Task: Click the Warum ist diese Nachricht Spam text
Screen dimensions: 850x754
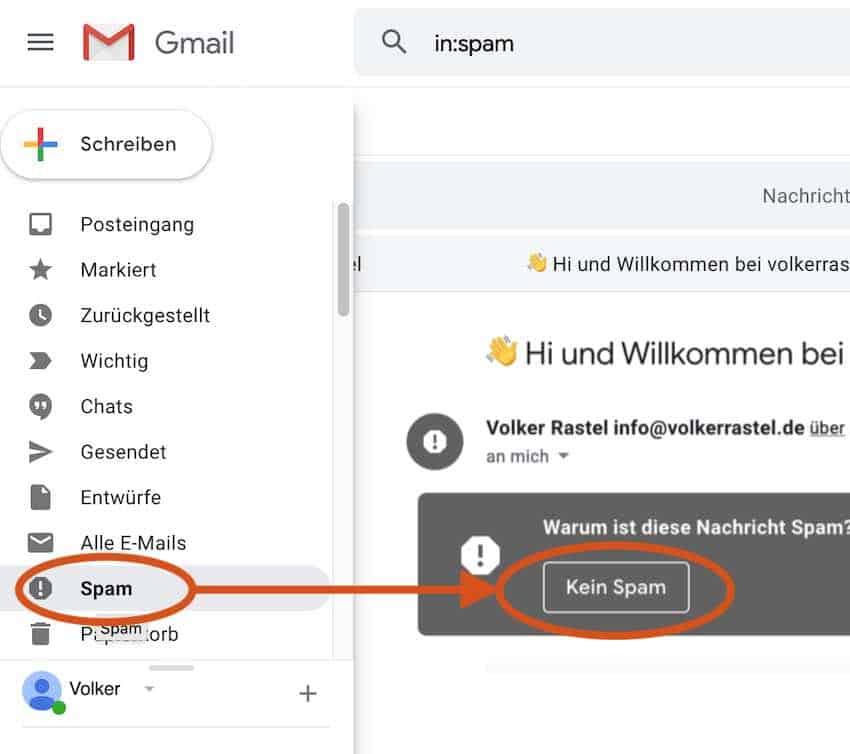Action: point(697,527)
